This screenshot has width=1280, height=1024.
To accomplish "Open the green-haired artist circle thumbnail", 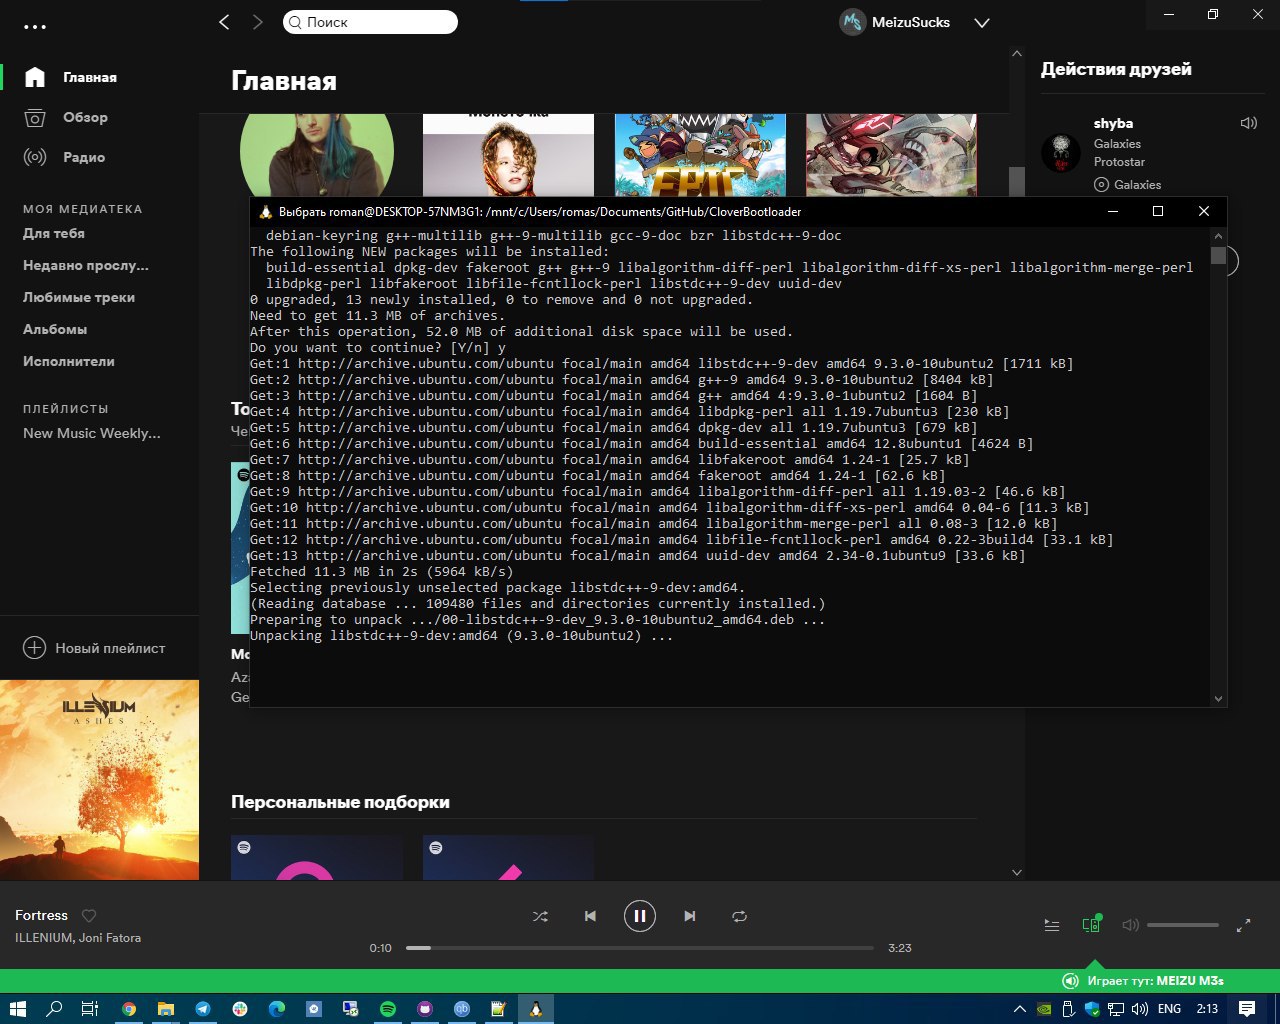I will click(x=317, y=154).
